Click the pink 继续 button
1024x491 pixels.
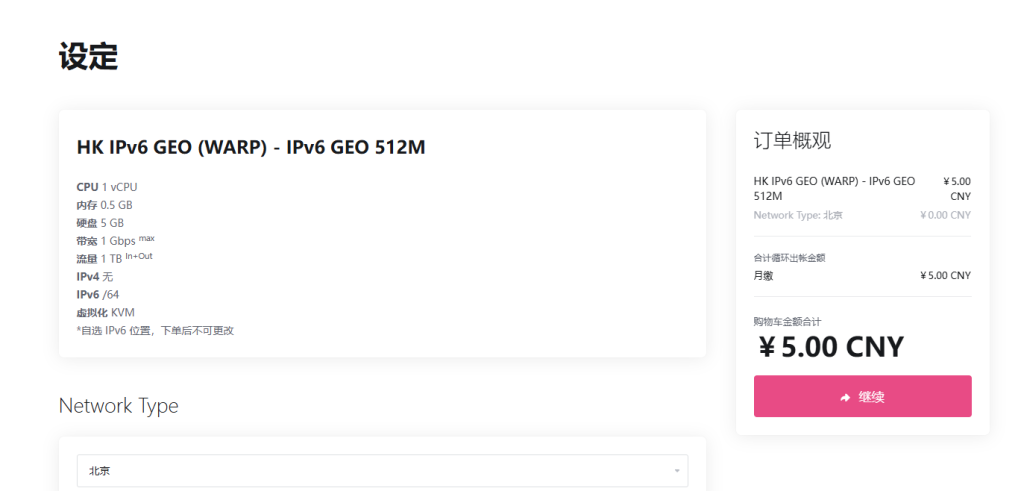[x=862, y=397]
